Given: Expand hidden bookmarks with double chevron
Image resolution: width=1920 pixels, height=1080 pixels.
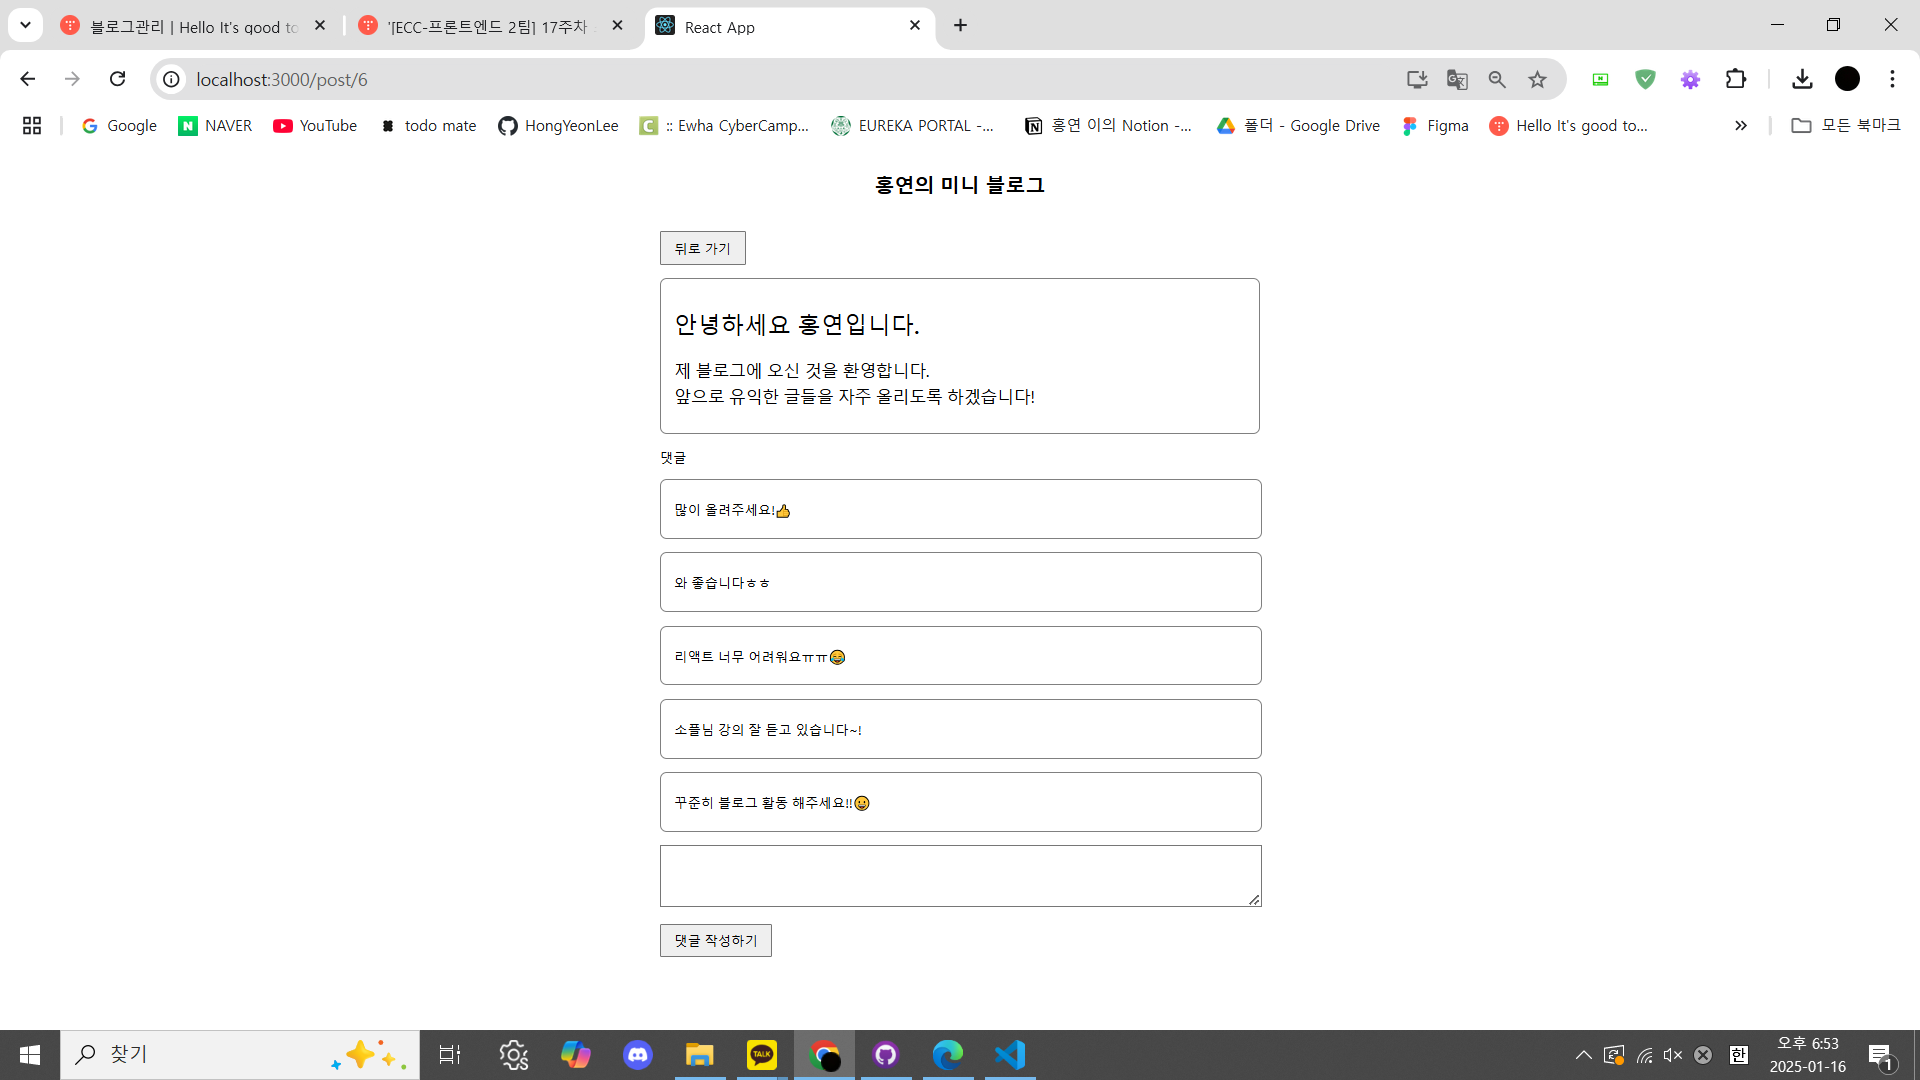Looking at the screenshot, I should click(1740, 125).
